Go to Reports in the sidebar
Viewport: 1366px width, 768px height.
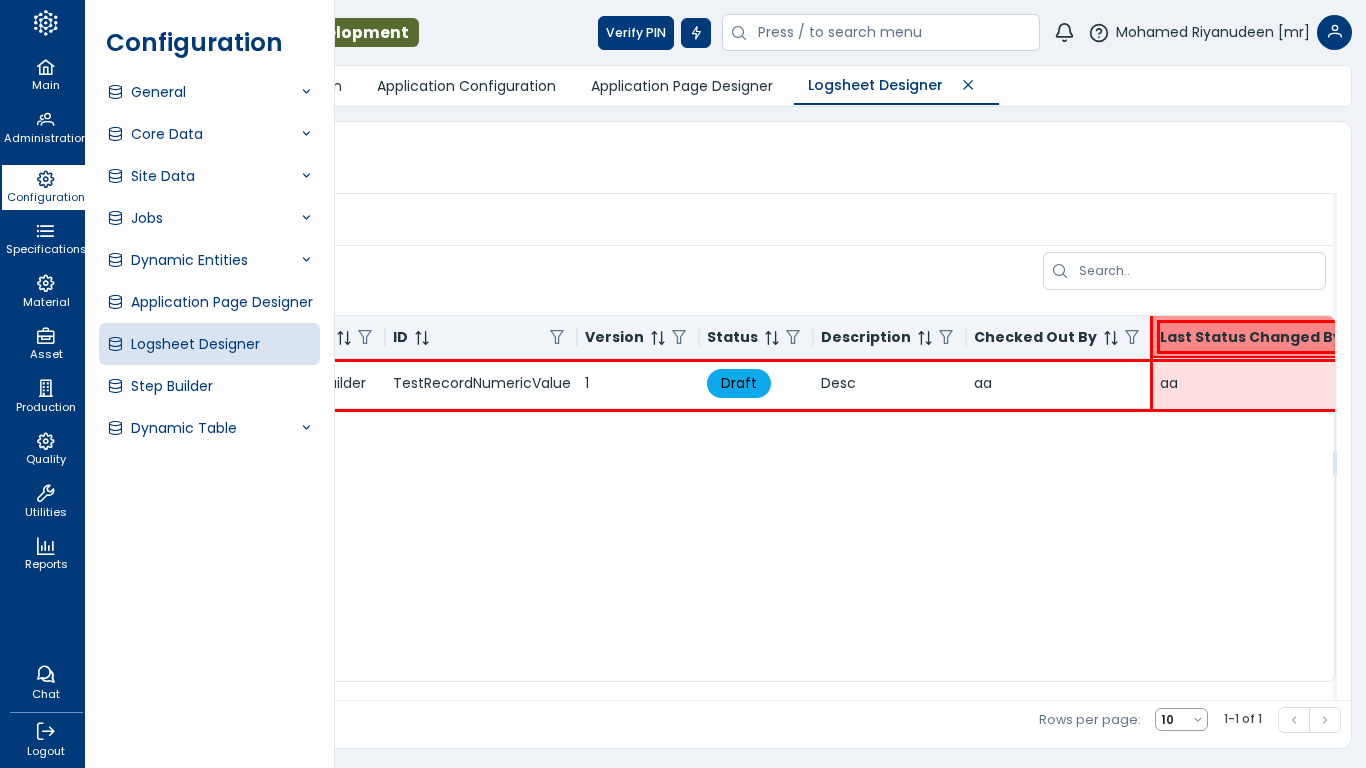(x=45, y=553)
